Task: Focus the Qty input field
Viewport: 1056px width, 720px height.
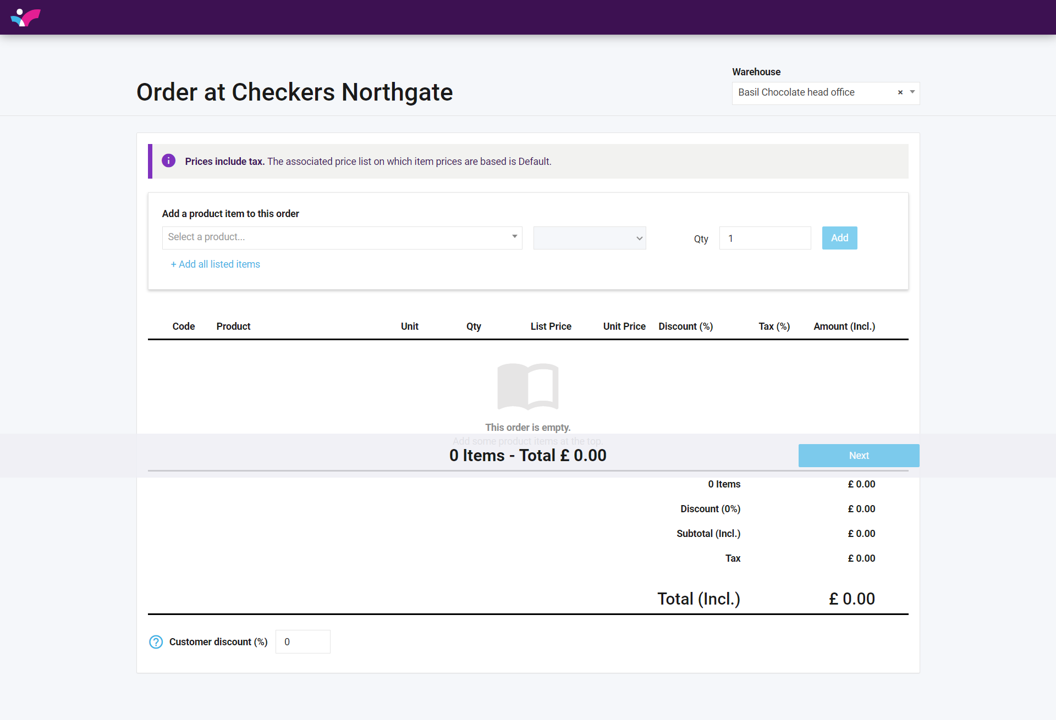Action: (x=764, y=238)
